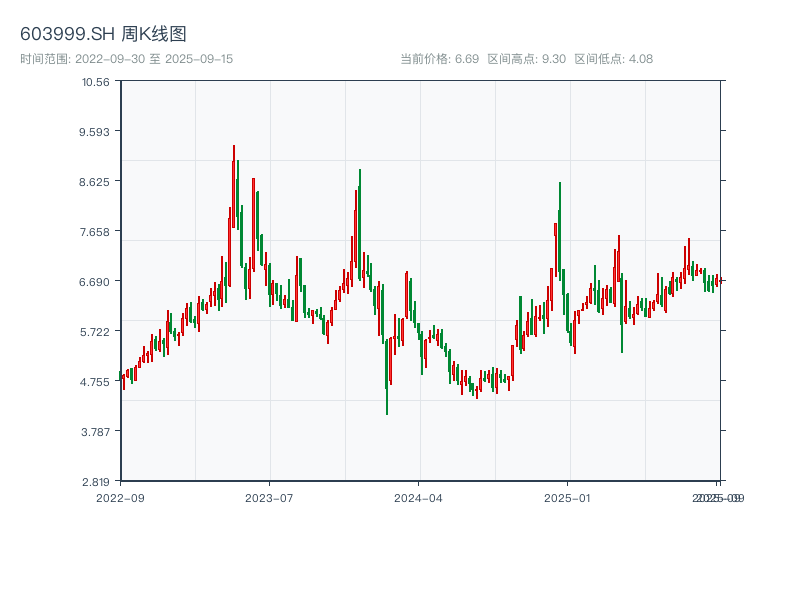This screenshot has width=800, height=600.
Task: Click the current price label 当前价格: 6.69
Action: (x=439, y=59)
